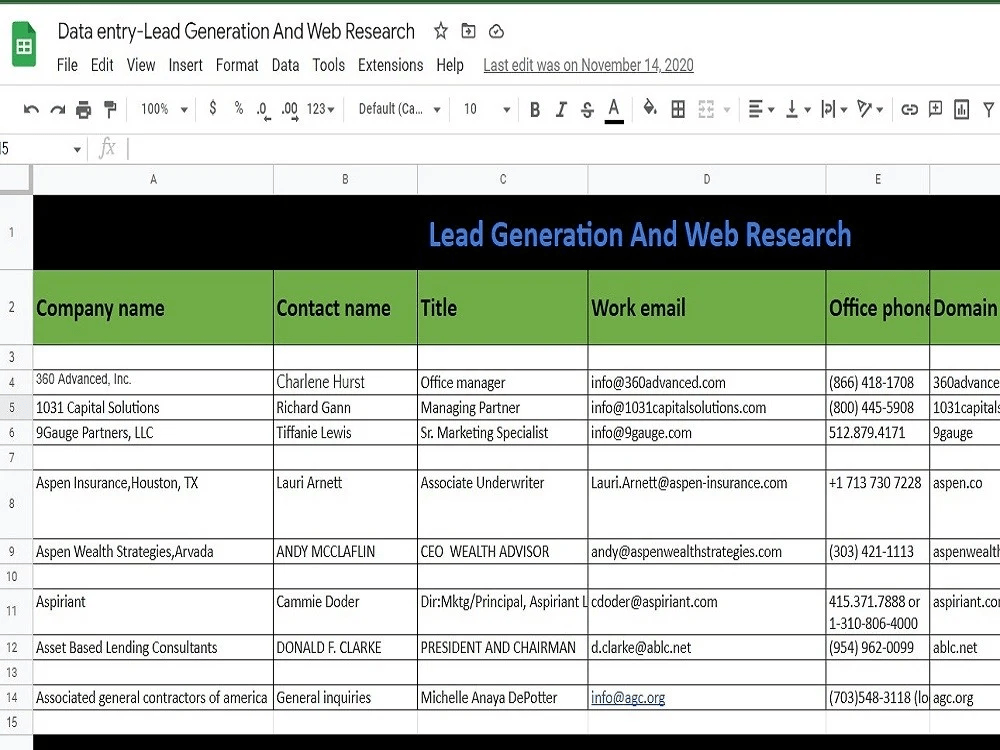Image resolution: width=1000 pixels, height=750 pixels.
Task: Open the Format menu
Action: tap(237, 65)
